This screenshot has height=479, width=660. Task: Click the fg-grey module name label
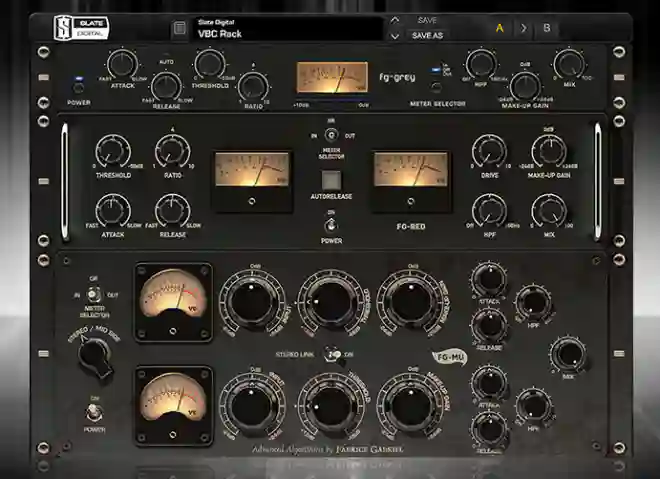397,77
